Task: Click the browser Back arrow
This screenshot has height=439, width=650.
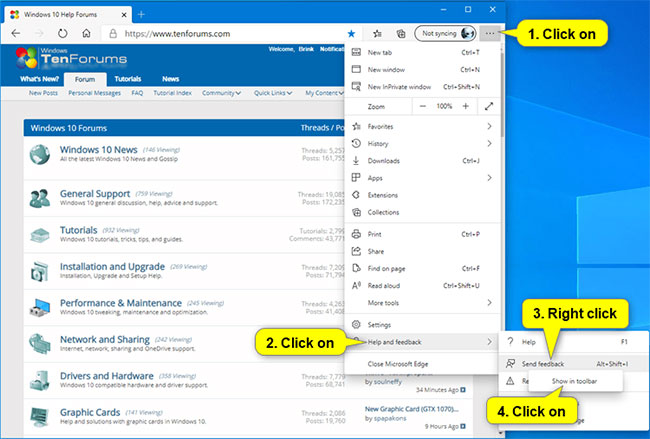Action: click(x=16, y=33)
